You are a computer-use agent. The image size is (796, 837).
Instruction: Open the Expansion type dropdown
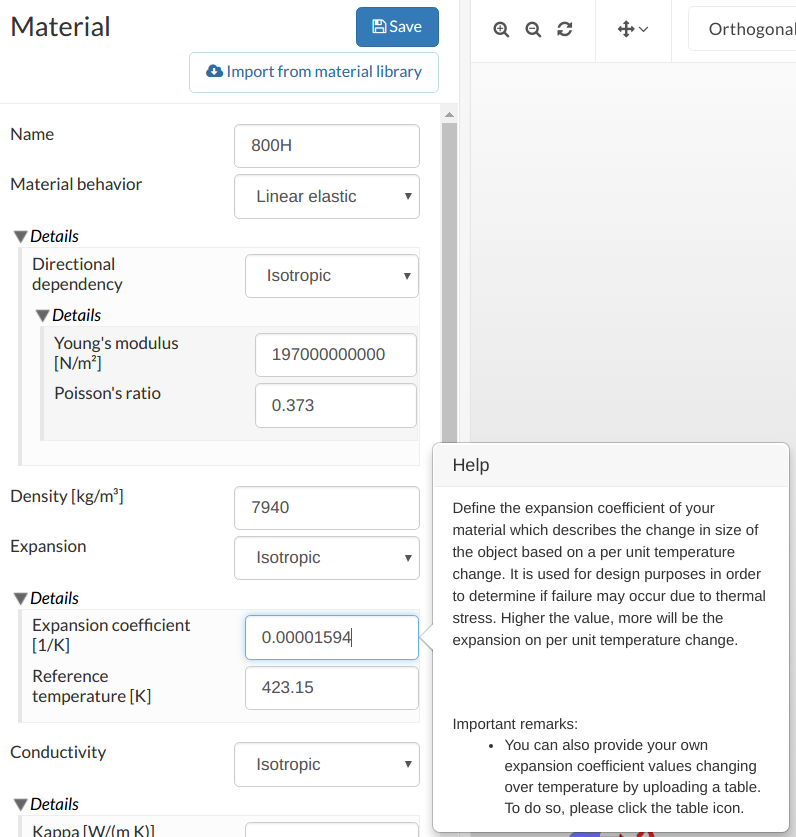327,558
